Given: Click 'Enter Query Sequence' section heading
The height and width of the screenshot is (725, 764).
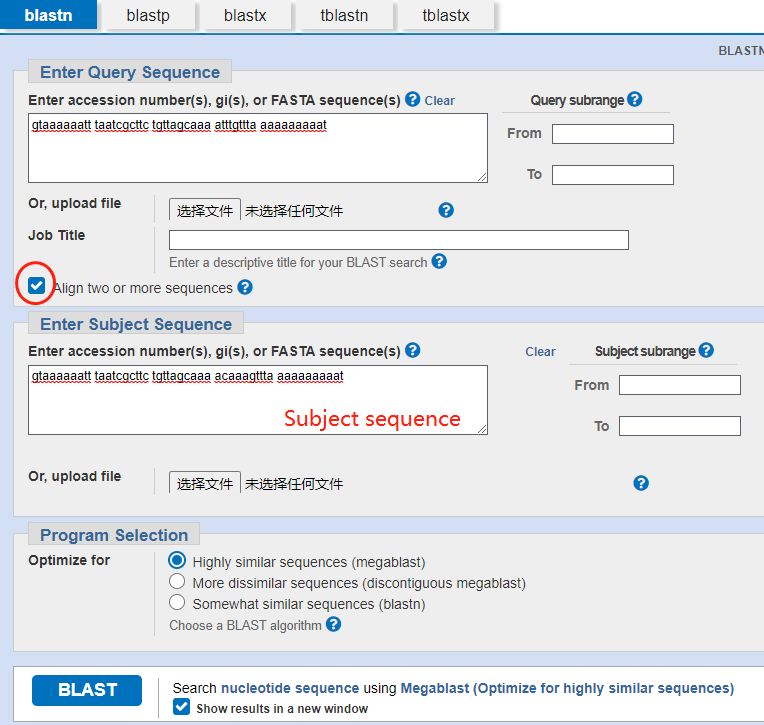Looking at the screenshot, I should pos(130,72).
